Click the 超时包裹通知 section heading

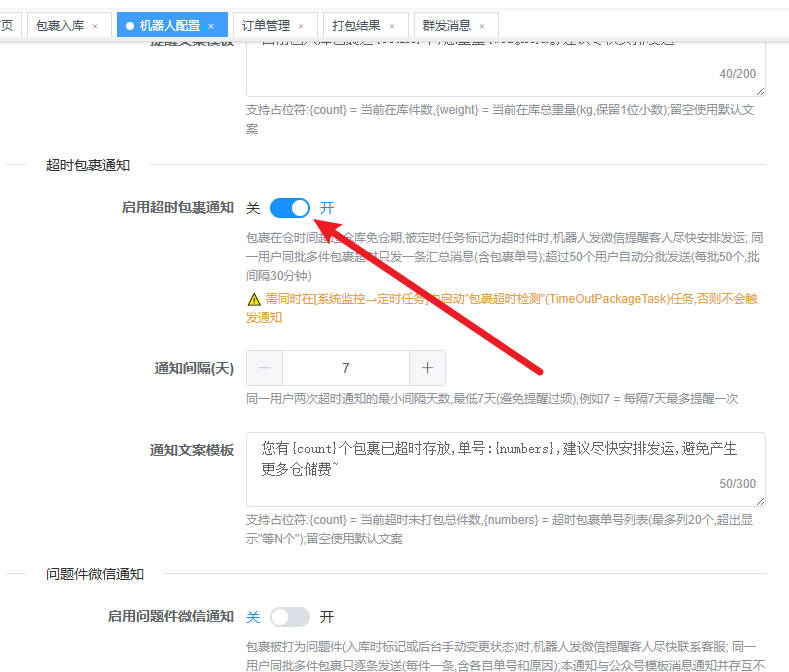click(x=88, y=165)
